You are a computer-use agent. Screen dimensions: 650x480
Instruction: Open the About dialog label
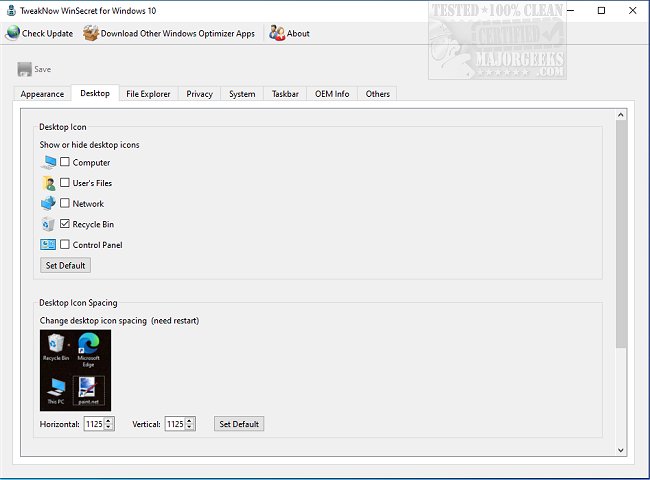[x=298, y=34]
